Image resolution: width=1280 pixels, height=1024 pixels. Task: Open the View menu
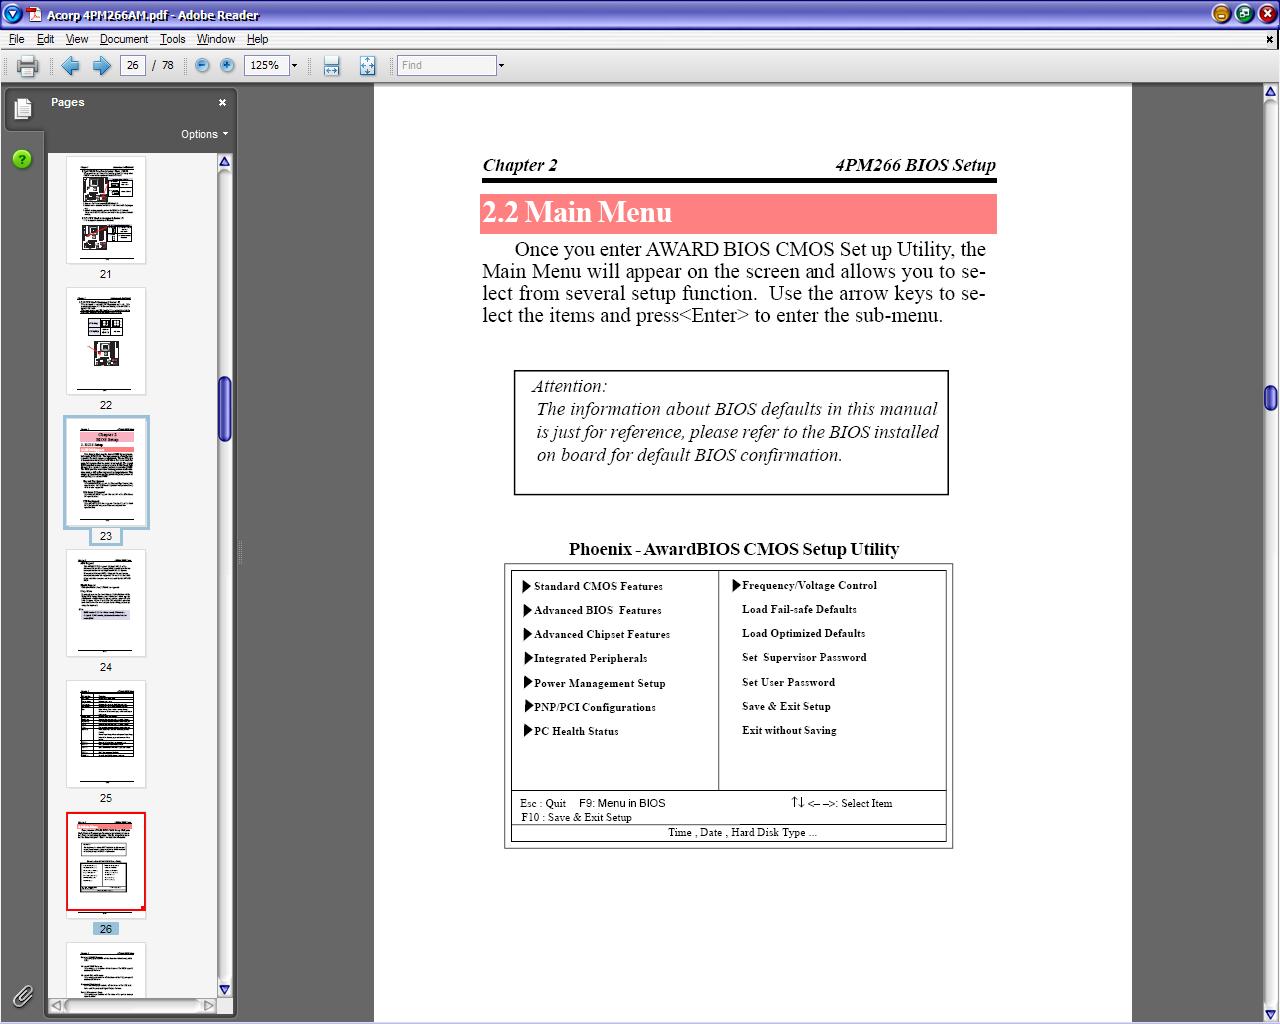pyautogui.click(x=77, y=39)
